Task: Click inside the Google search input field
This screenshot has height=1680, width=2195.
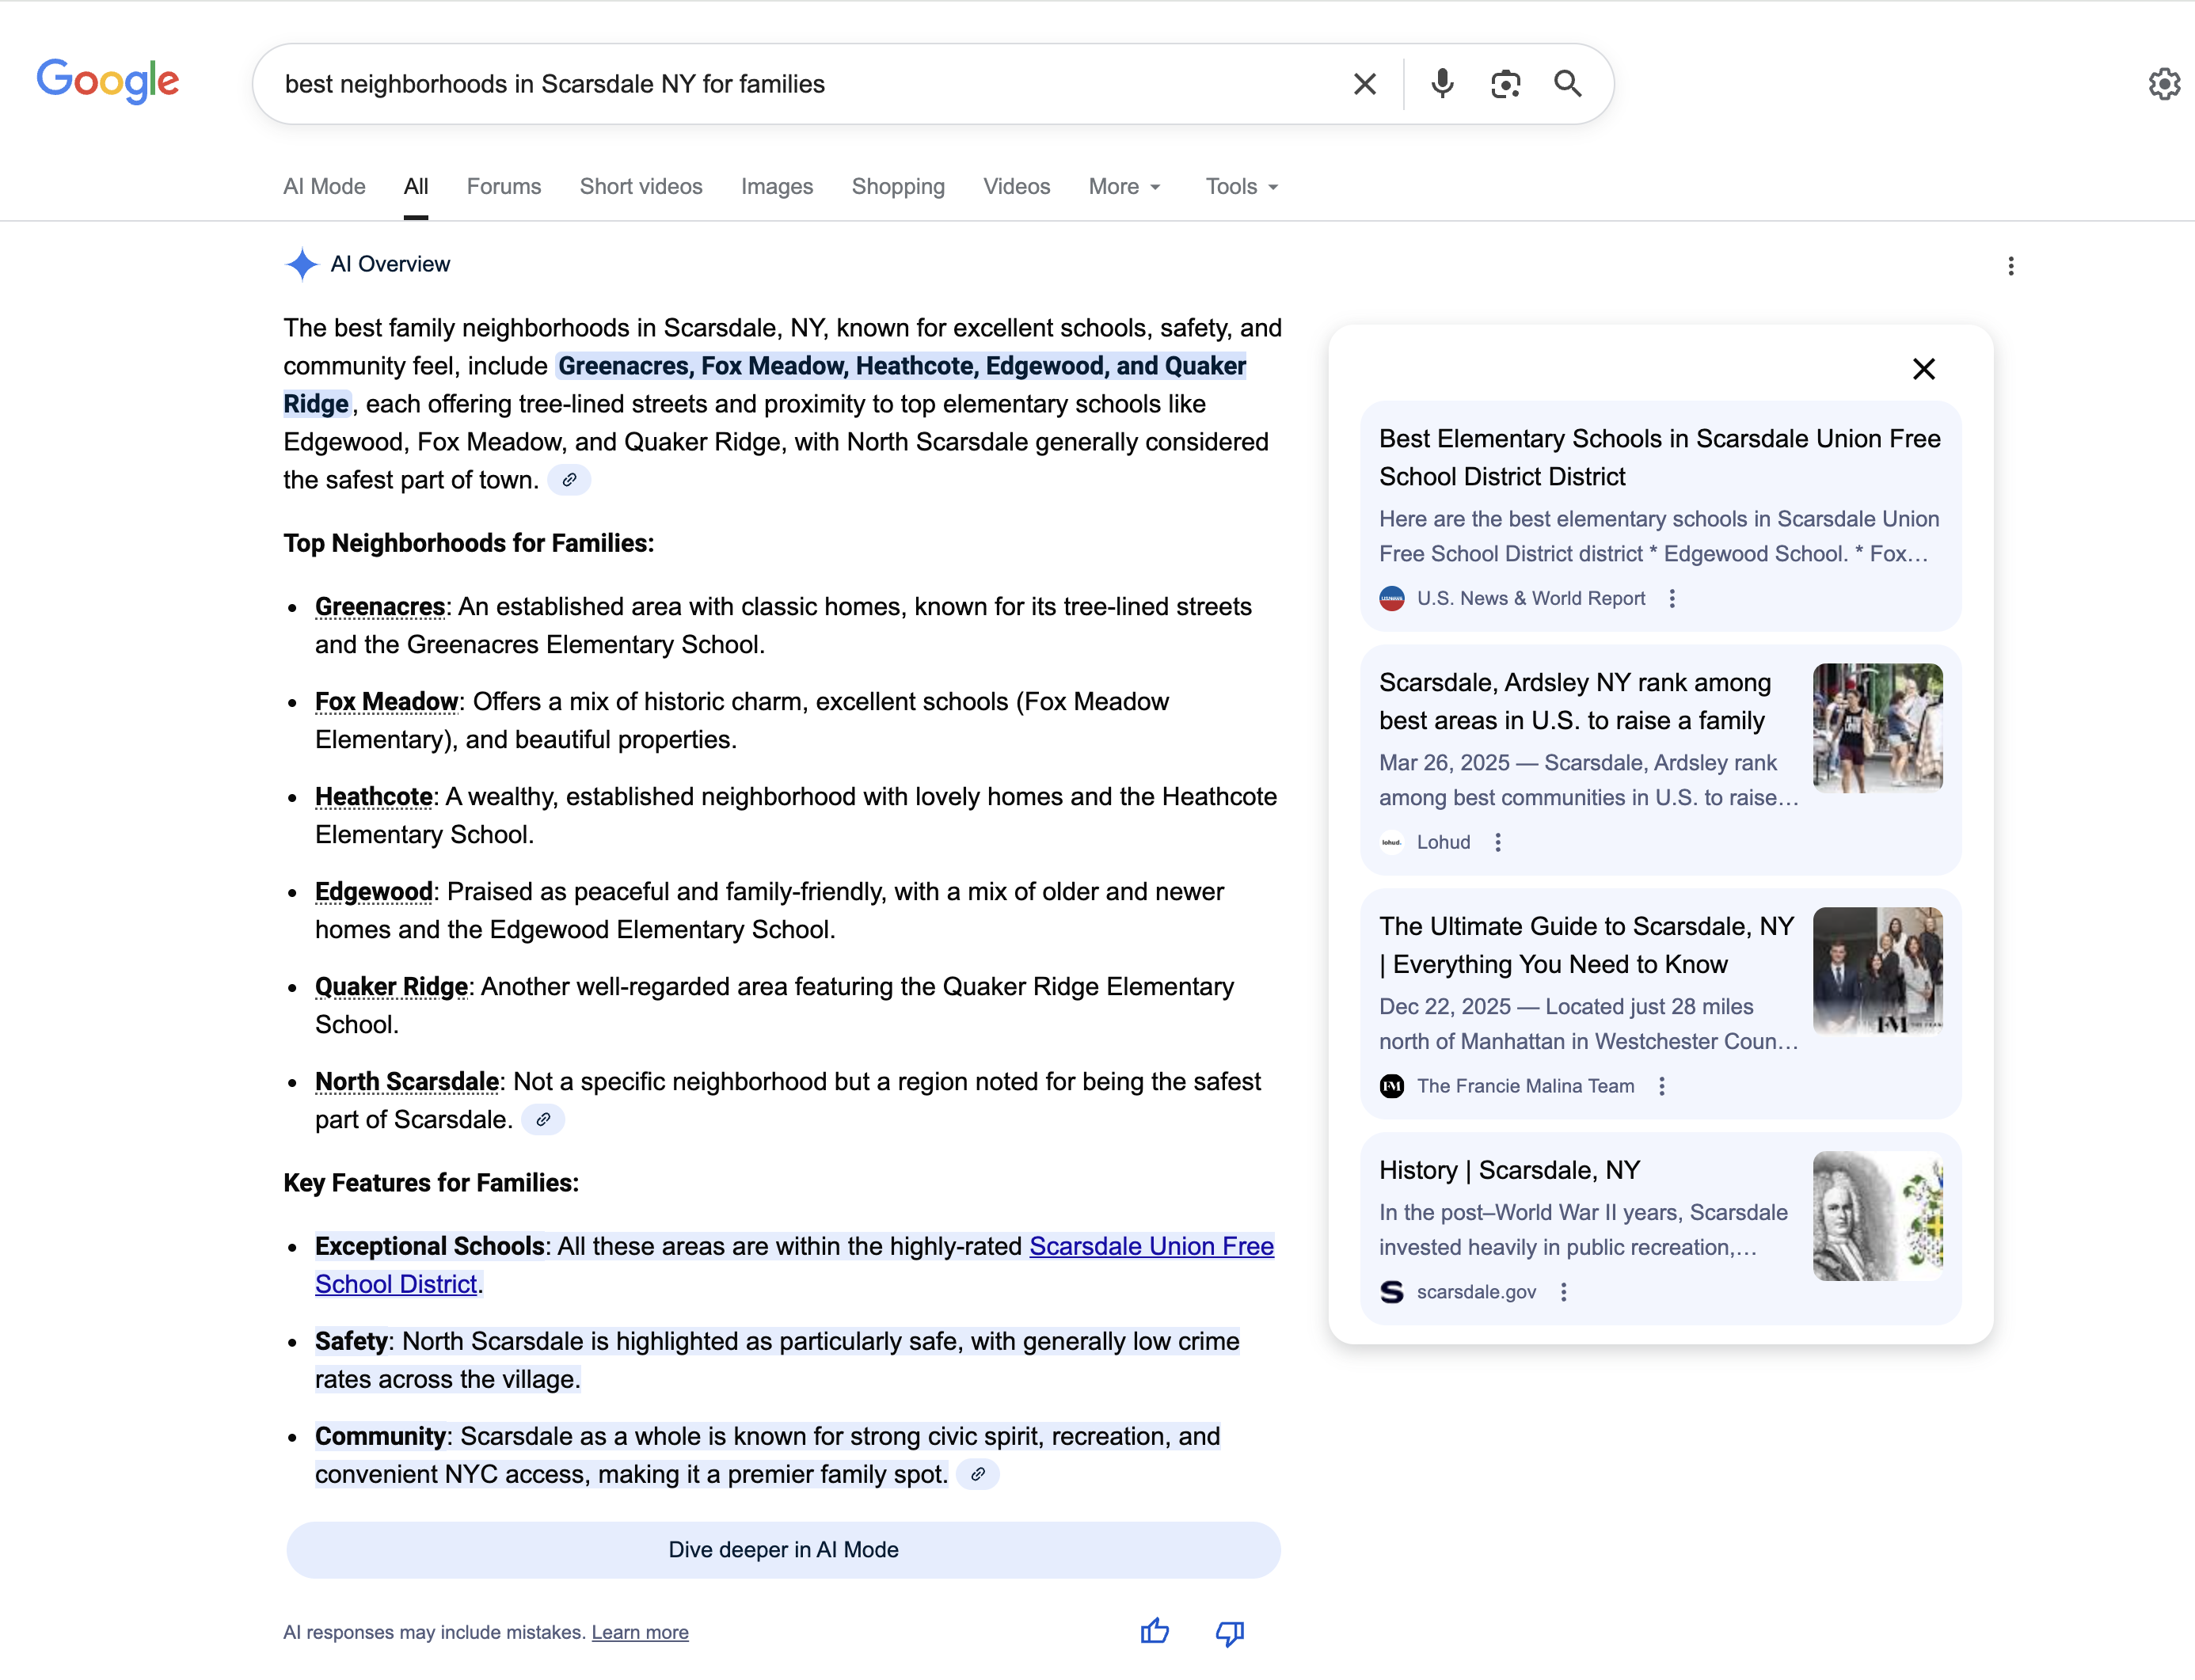Action: tap(800, 84)
